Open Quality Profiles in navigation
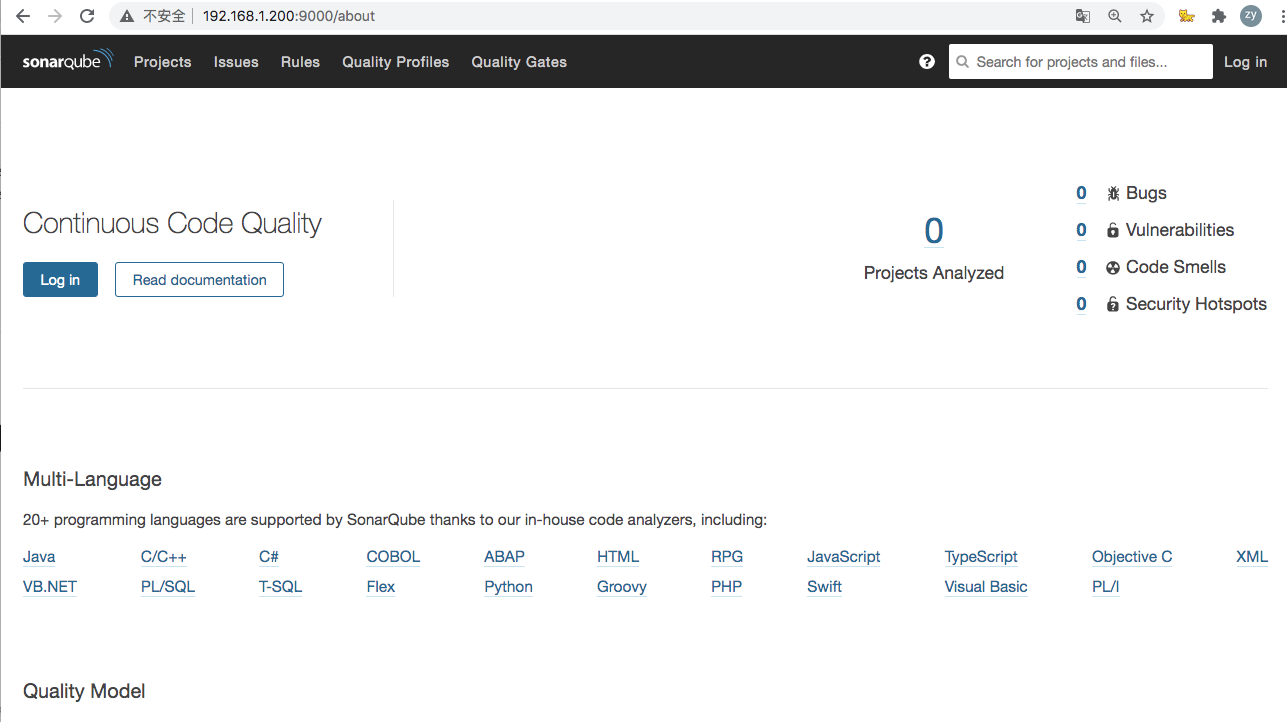Screen dimensions: 1287x722 [x=395, y=62]
